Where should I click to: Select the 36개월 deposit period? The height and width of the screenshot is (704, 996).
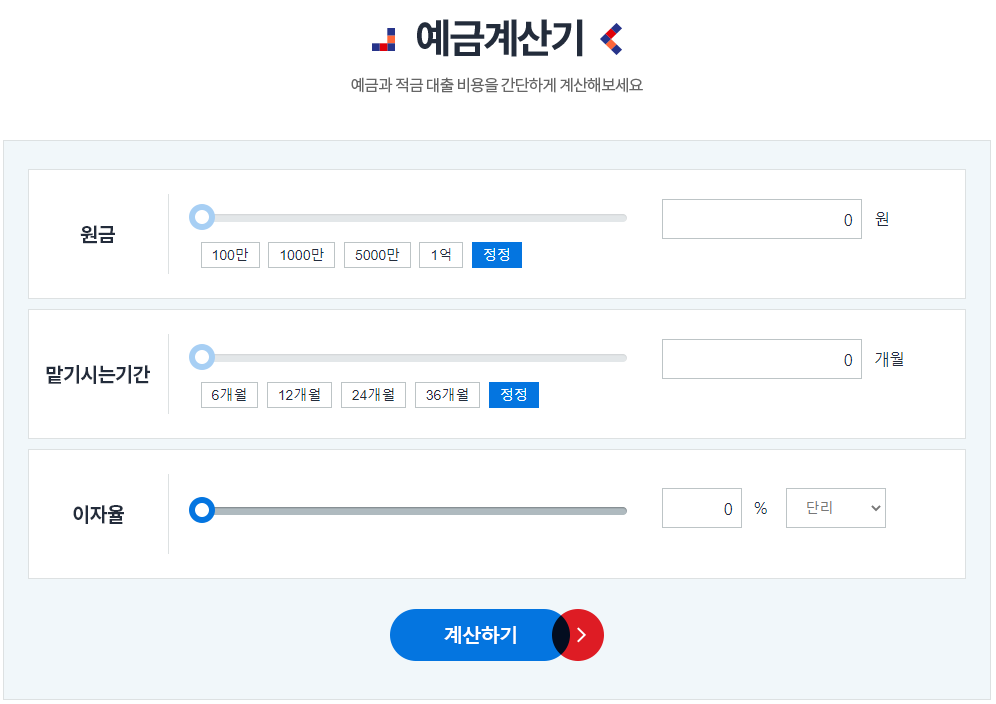pyautogui.click(x=447, y=394)
